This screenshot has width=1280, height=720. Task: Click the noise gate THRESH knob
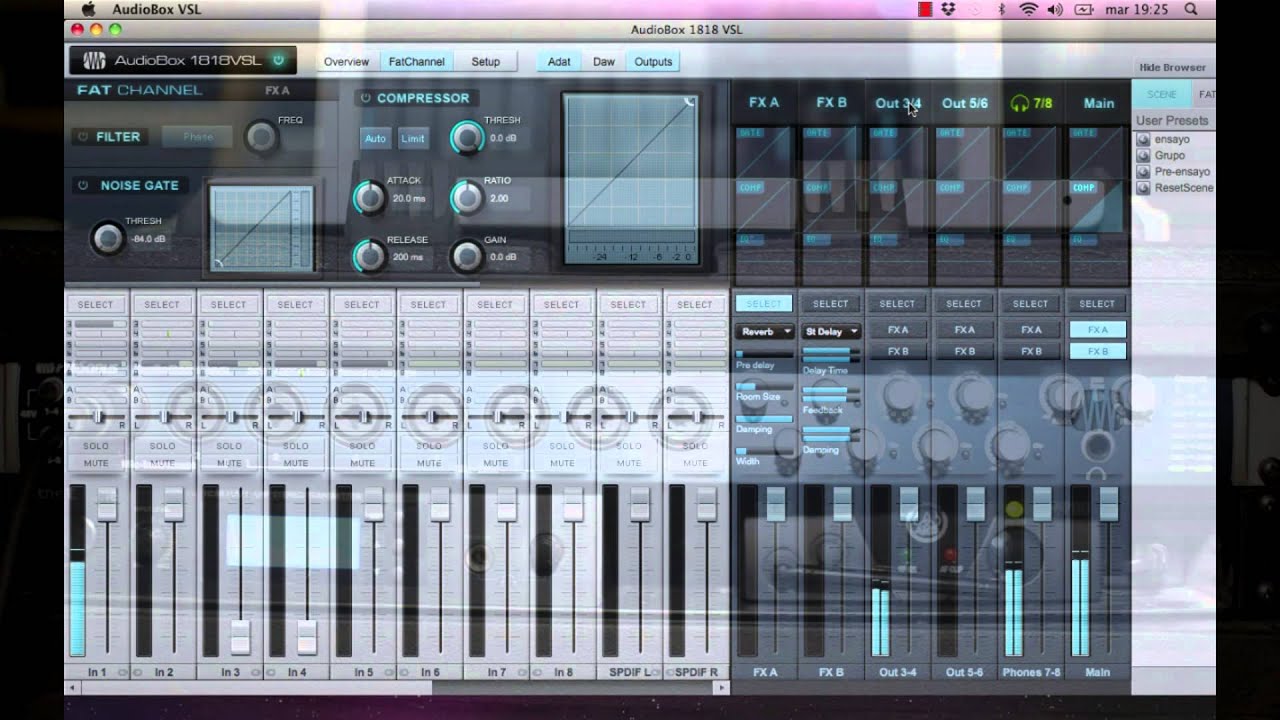coord(107,238)
